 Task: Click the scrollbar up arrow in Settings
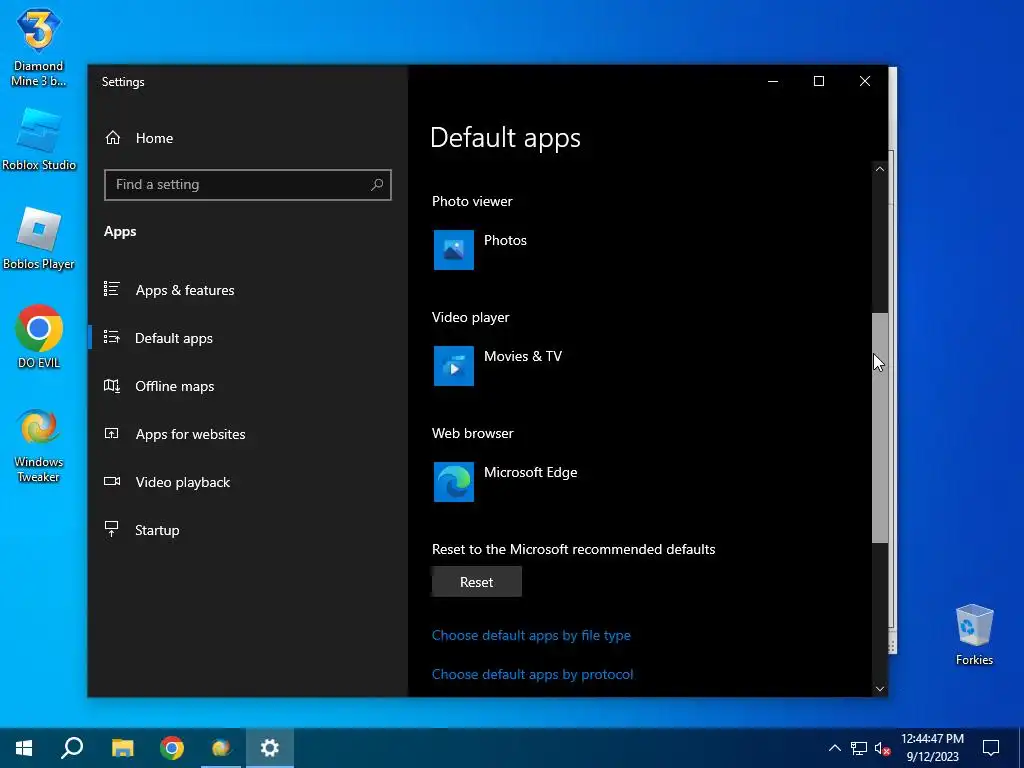(880, 169)
